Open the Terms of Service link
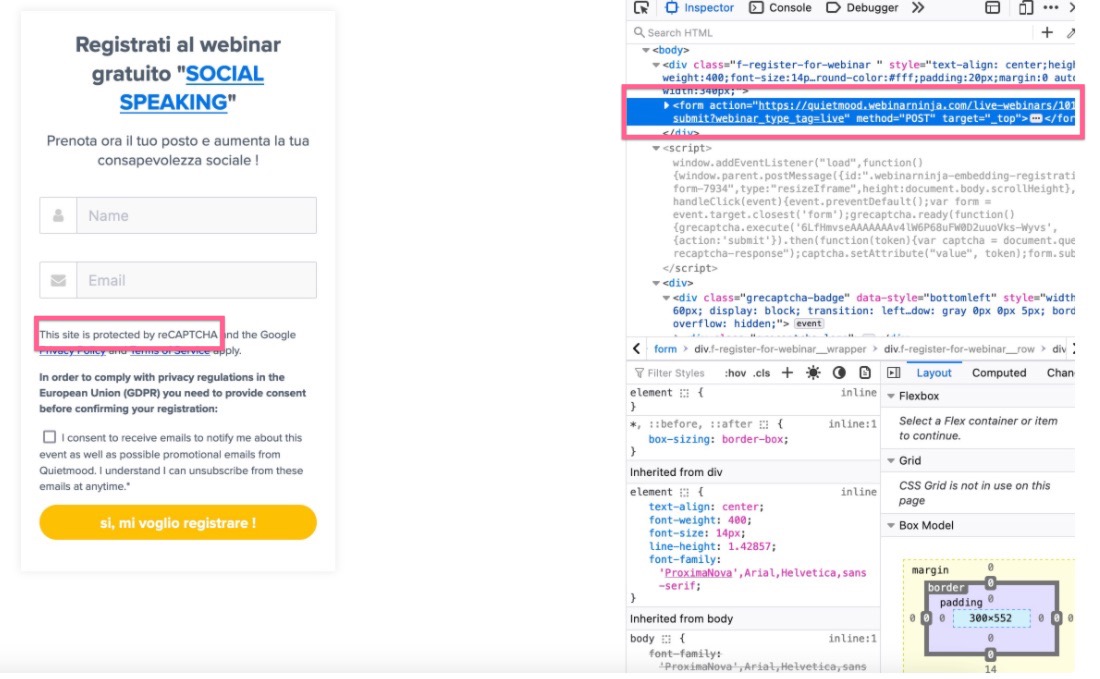The image size is (1100, 679). pos(170,351)
